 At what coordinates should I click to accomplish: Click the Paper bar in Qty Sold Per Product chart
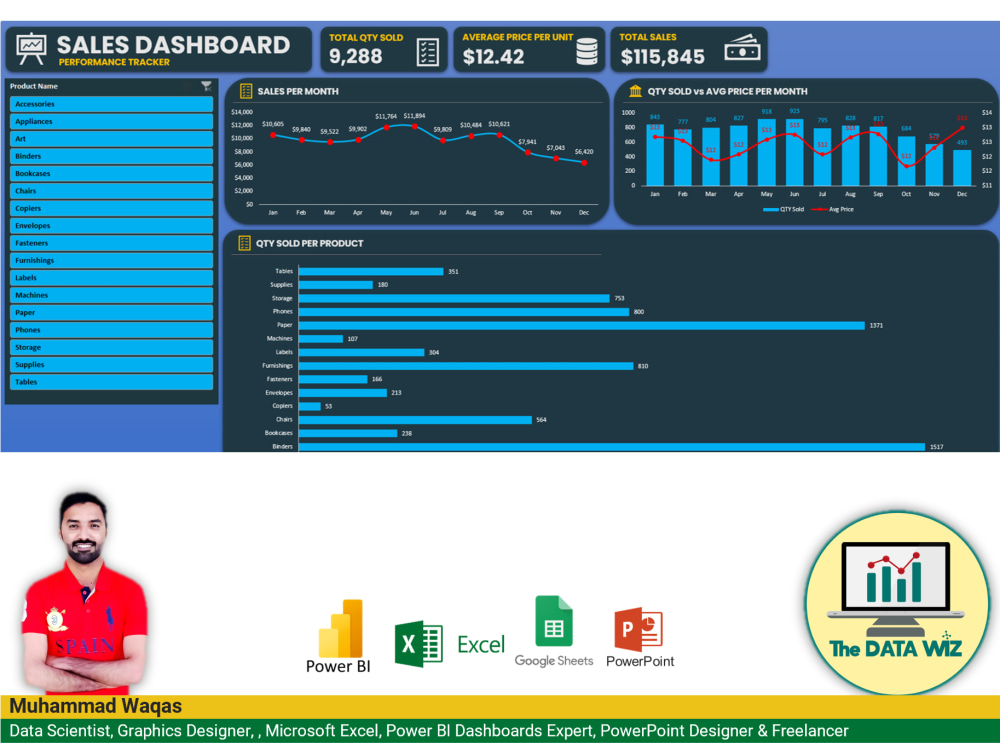(580, 325)
